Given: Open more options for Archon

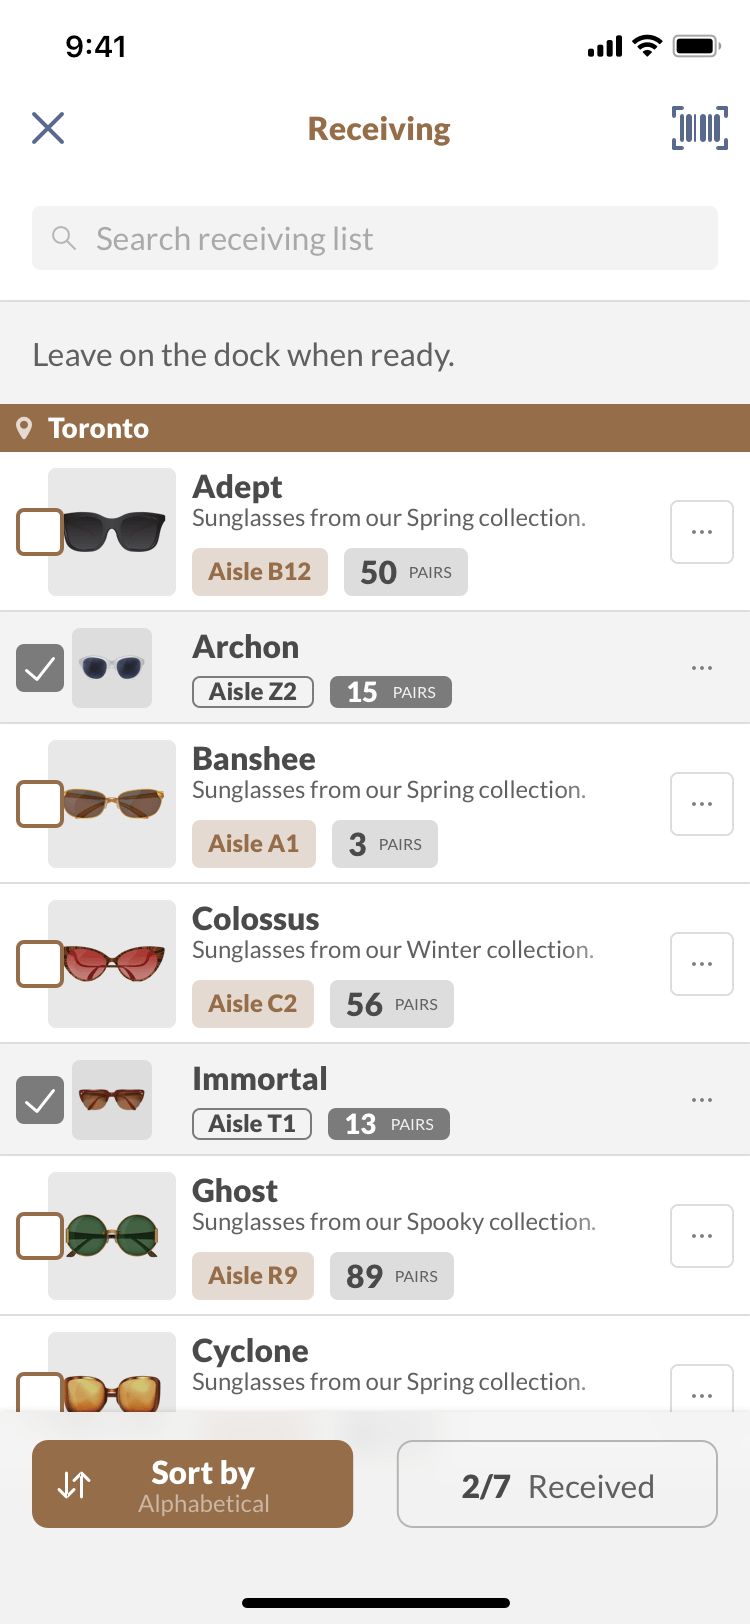Looking at the screenshot, I should click(702, 668).
